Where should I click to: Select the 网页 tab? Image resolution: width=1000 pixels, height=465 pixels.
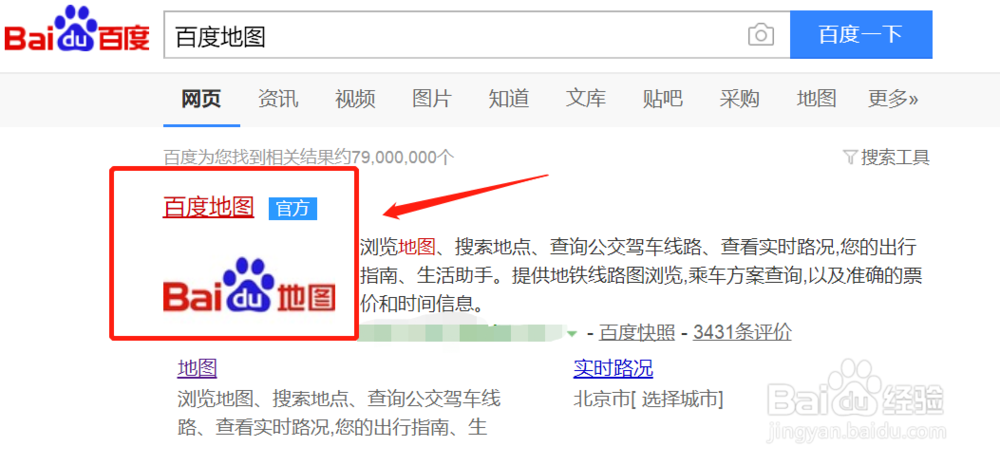click(201, 98)
